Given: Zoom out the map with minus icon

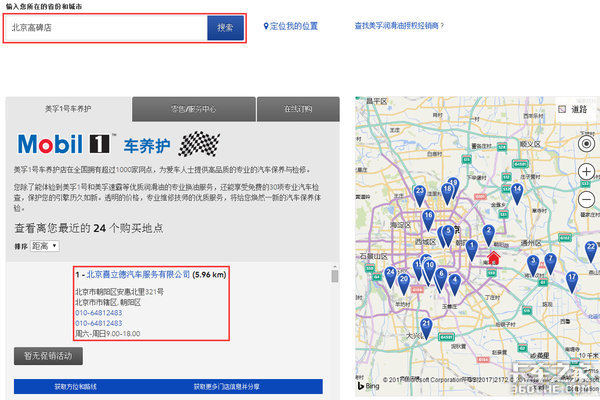Looking at the screenshot, I should (587, 199).
